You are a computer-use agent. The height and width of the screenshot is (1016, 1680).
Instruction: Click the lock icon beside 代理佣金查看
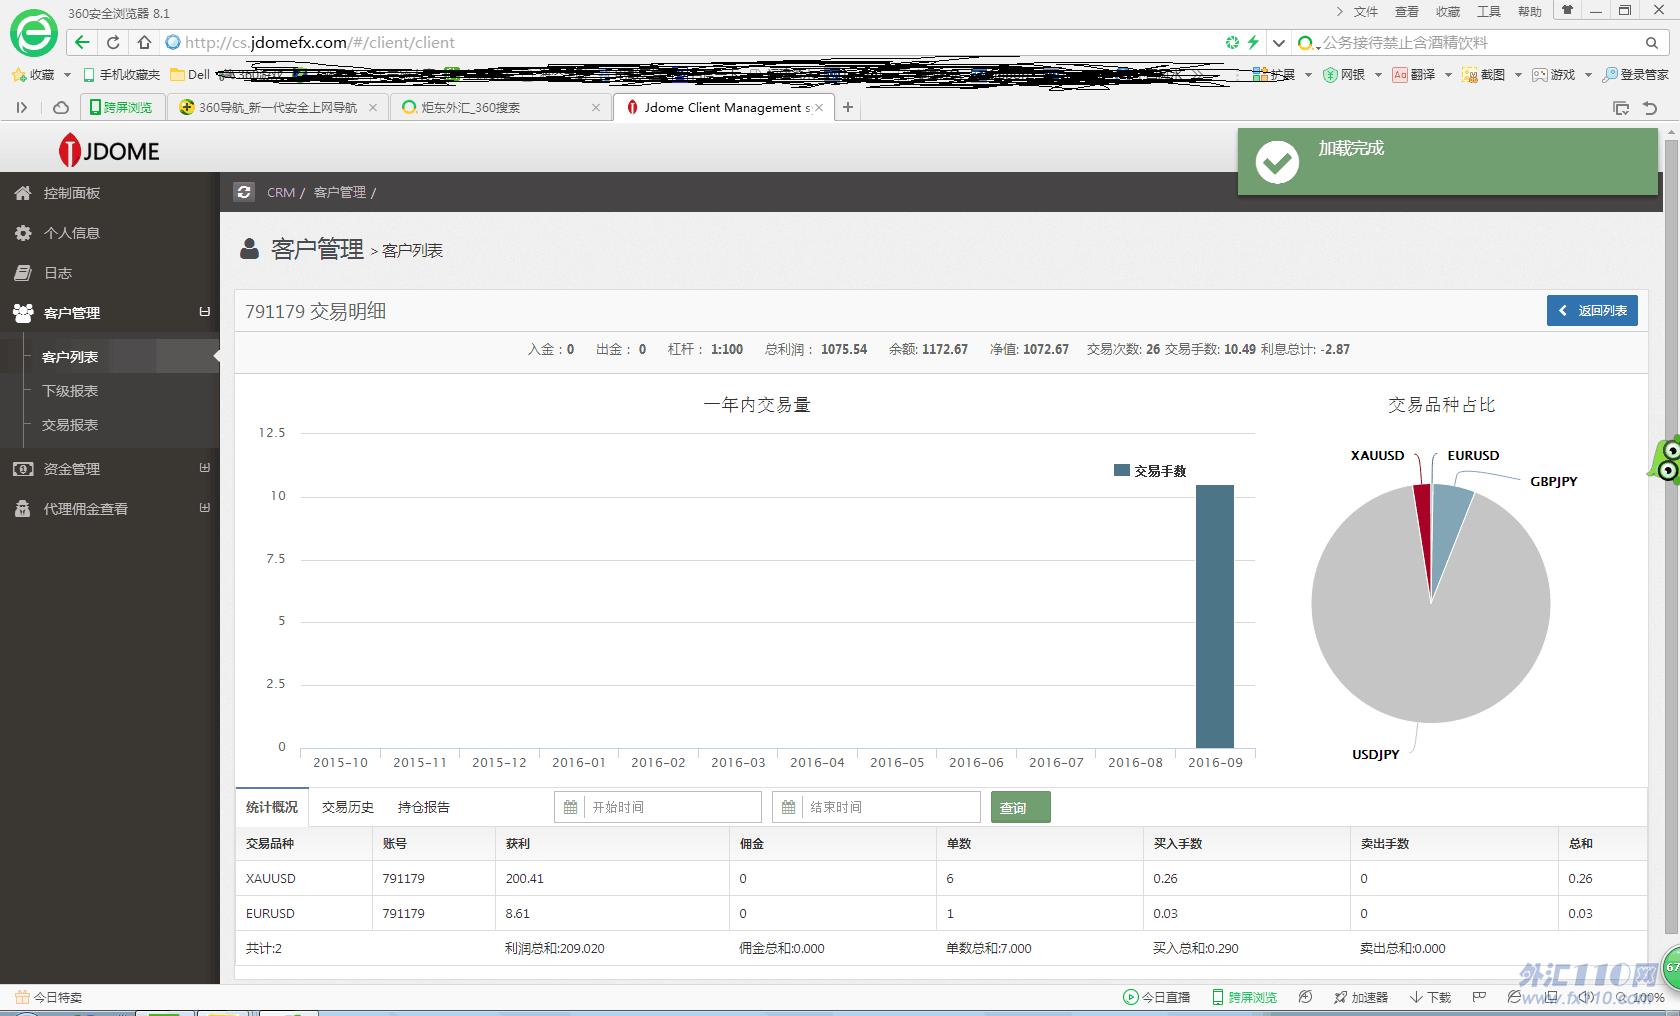[x=22, y=509]
